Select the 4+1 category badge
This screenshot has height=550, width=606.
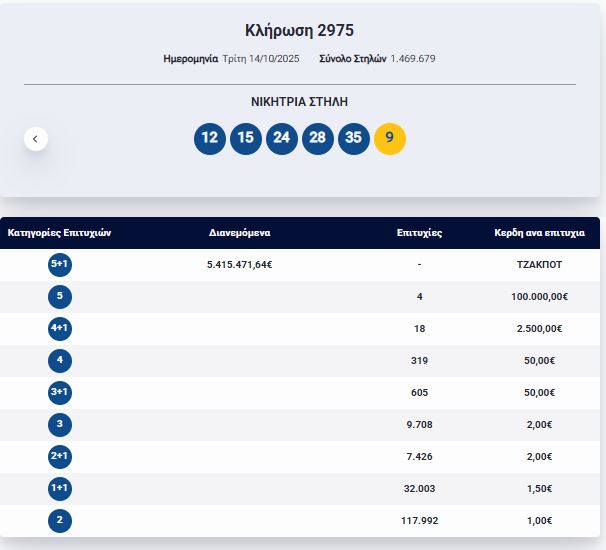[x=60, y=329]
